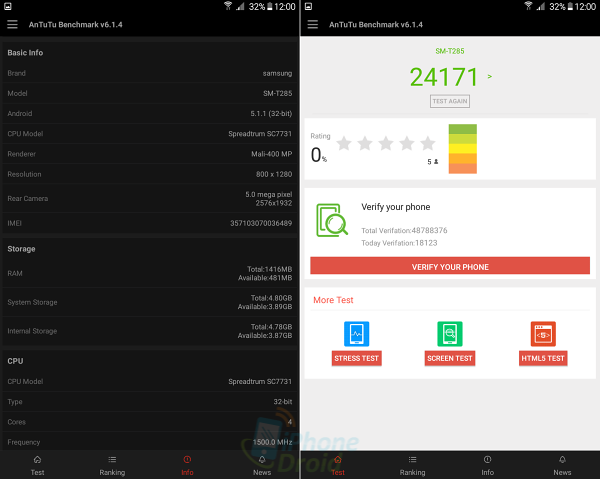Tap the Frequency 1500.0 MHz row
The height and width of the screenshot is (479, 600).
(x=150, y=442)
